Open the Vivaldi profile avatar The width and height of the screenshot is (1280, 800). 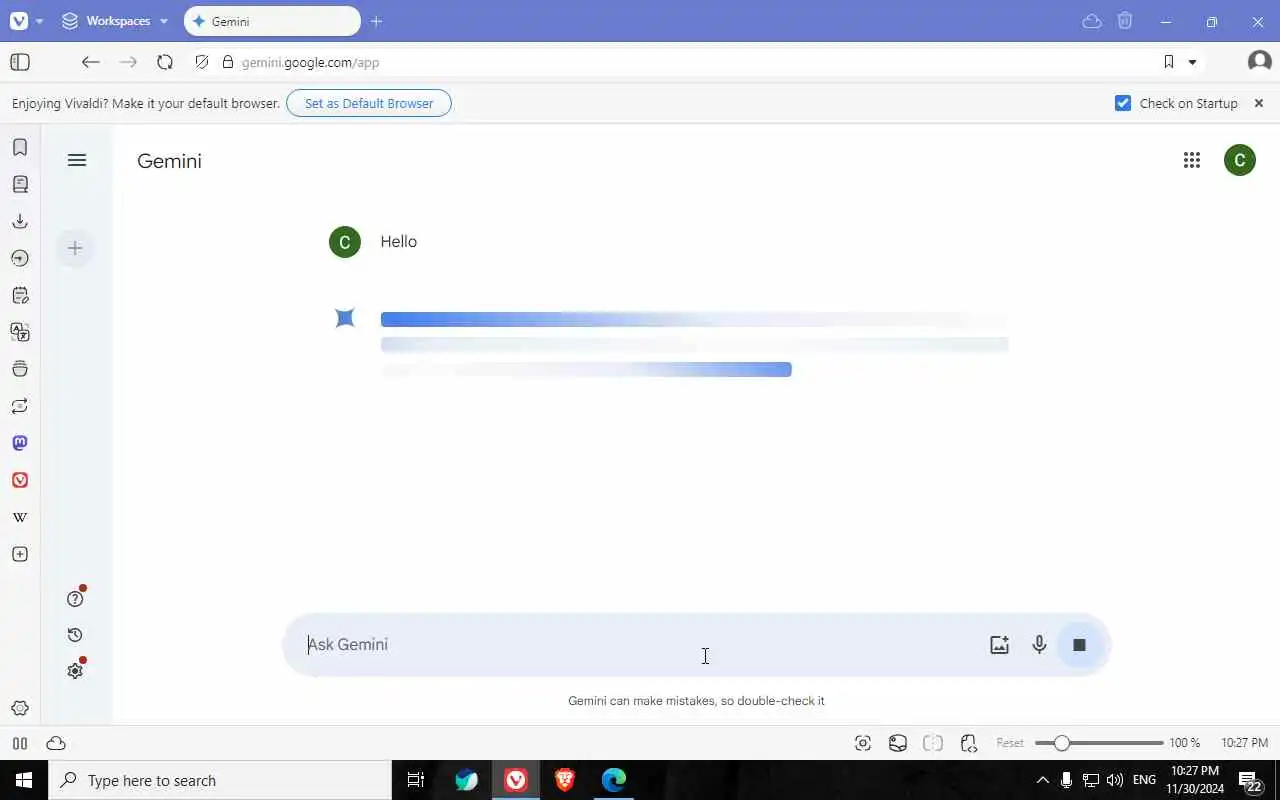pyautogui.click(x=1259, y=62)
